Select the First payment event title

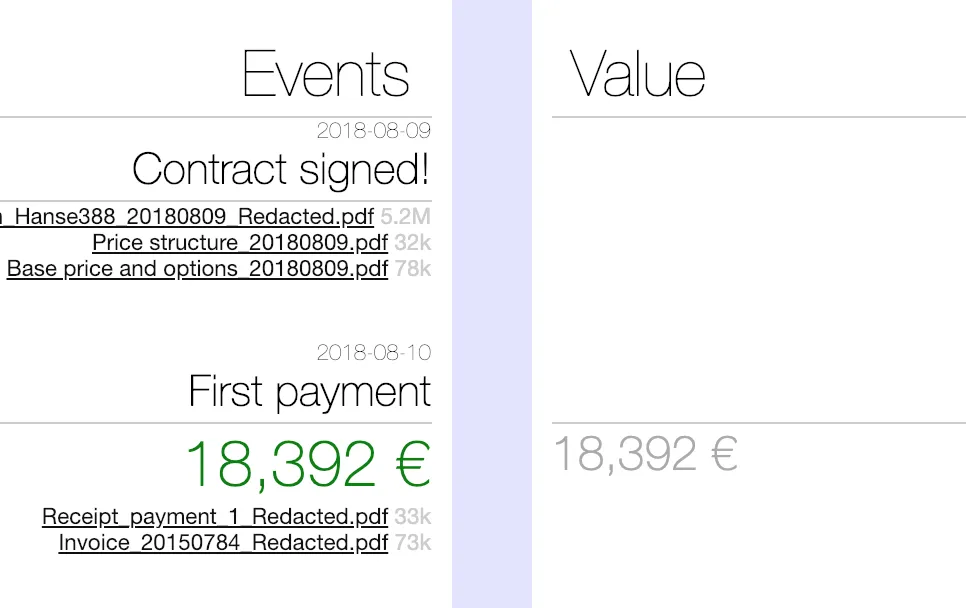coord(310,391)
